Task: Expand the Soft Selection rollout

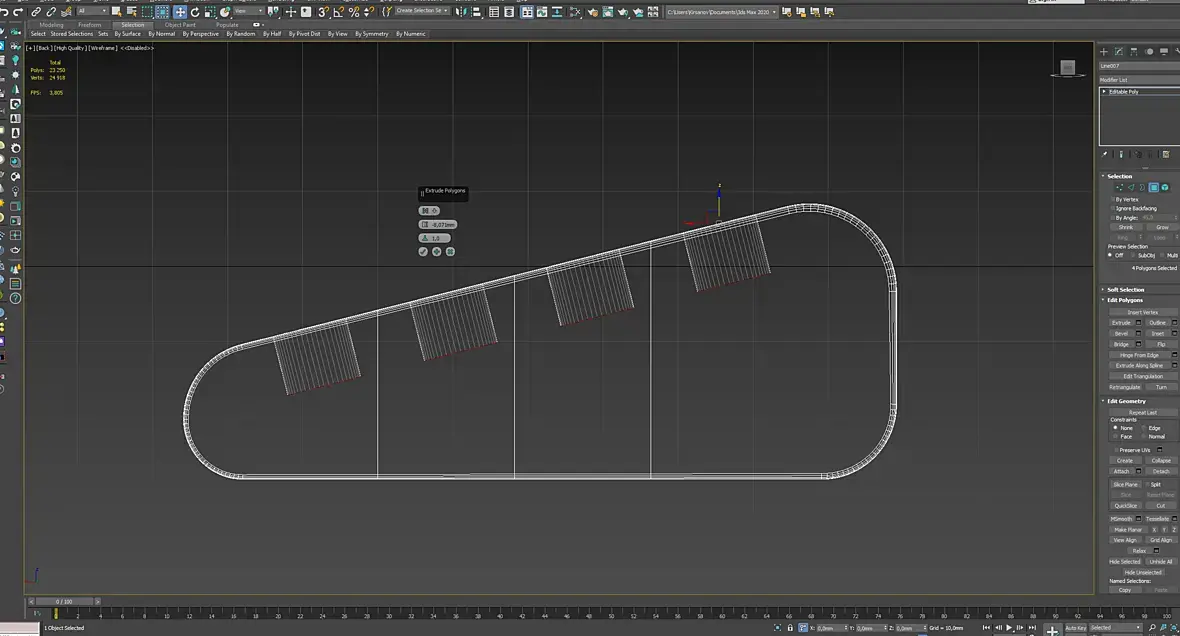Action: click(1125, 290)
